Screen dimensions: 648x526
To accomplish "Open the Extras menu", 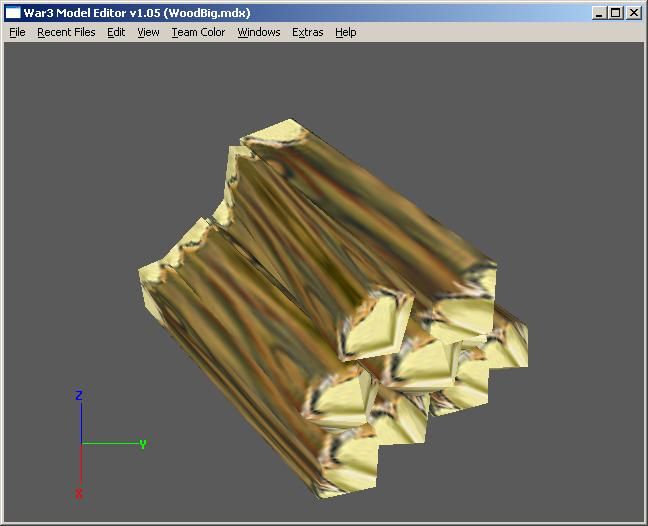I will tap(307, 32).
